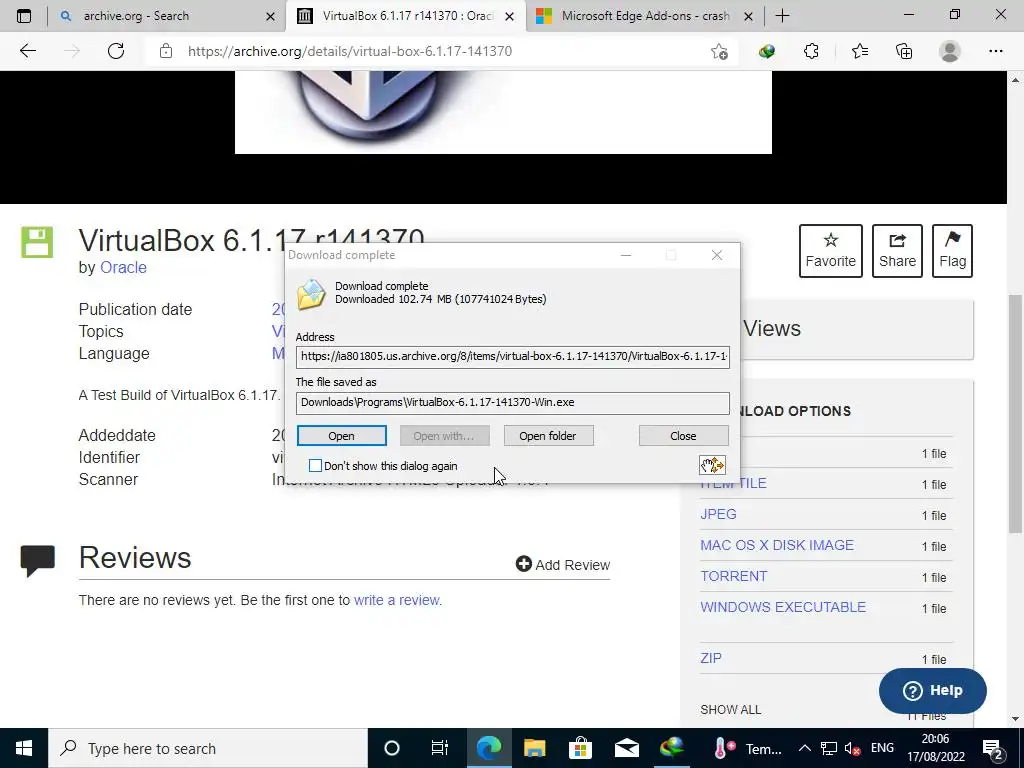Open Microsoft Store from taskbar
This screenshot has width=1024, height=768.
(580, 748)
